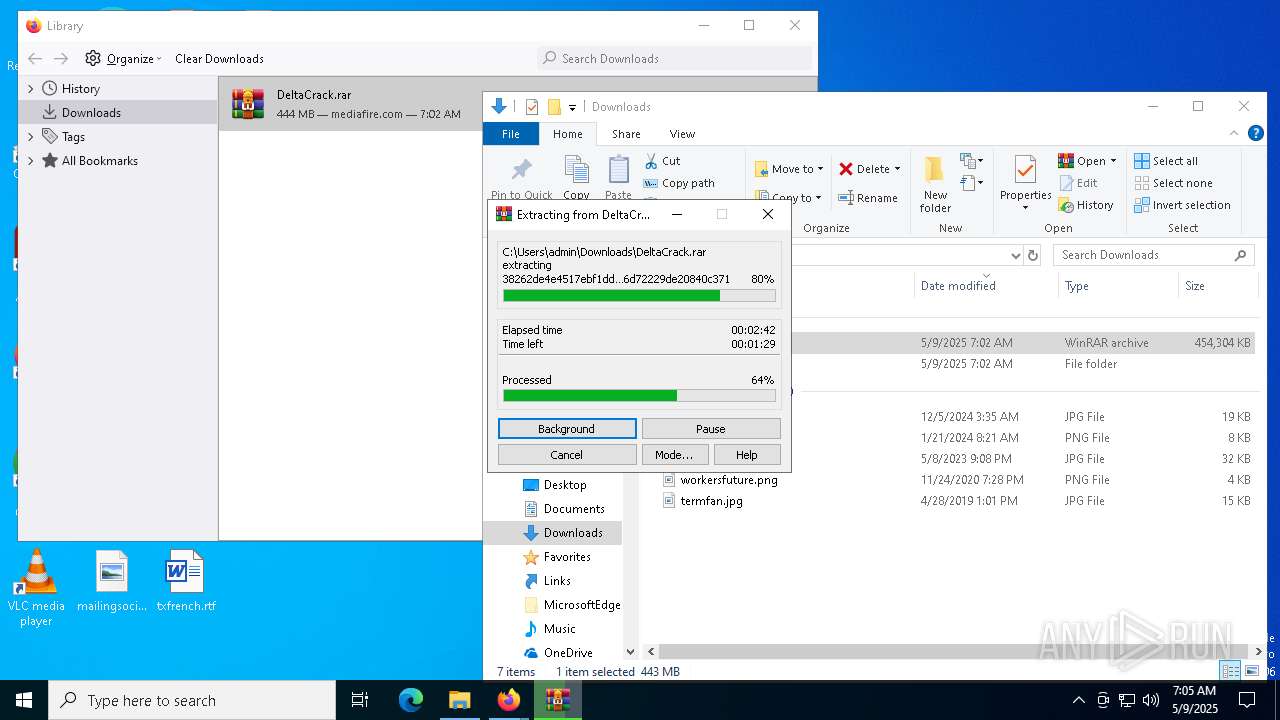Open Properties in ribbon
The image size is (1280, 720).
pyautogui.click(x=1025, y=182)
